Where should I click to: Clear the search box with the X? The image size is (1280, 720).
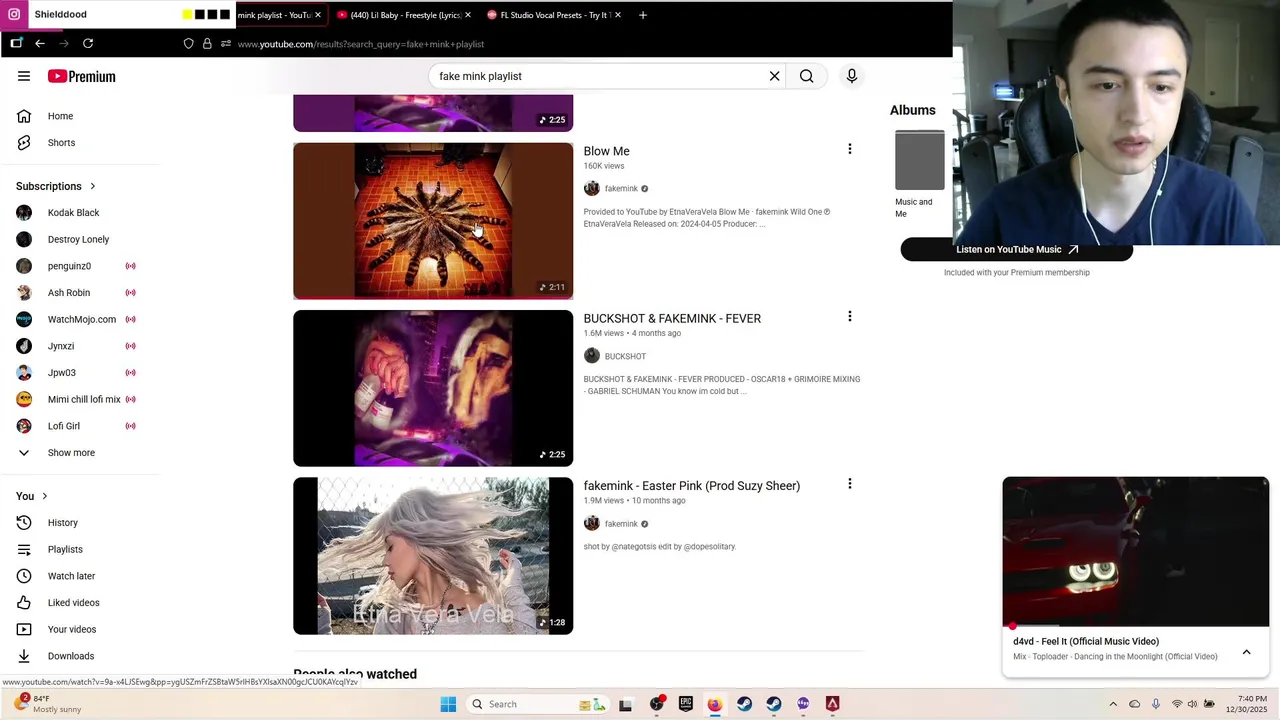(x=774, y=76)
